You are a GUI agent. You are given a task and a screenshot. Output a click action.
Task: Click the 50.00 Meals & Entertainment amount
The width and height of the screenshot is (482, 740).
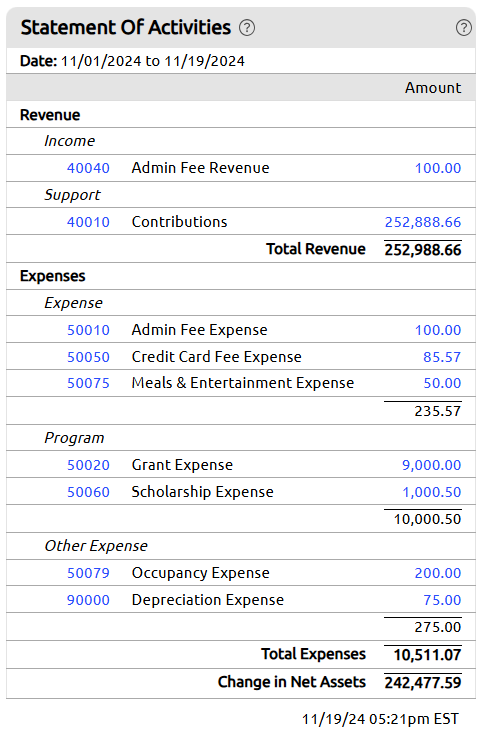(442, 383)
